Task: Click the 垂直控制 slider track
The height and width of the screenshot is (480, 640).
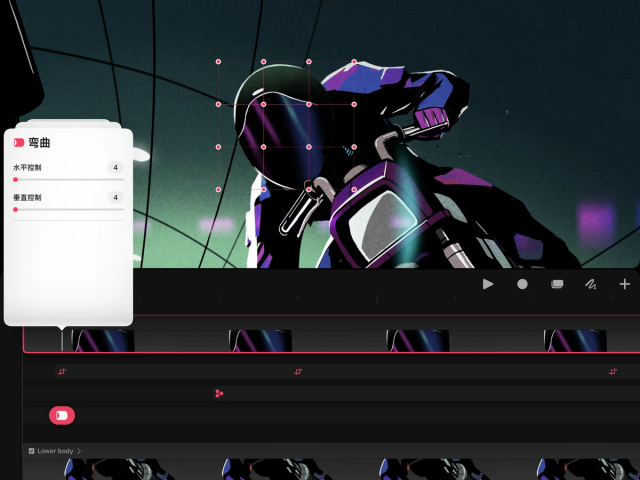Action: (x=68, y=209)
